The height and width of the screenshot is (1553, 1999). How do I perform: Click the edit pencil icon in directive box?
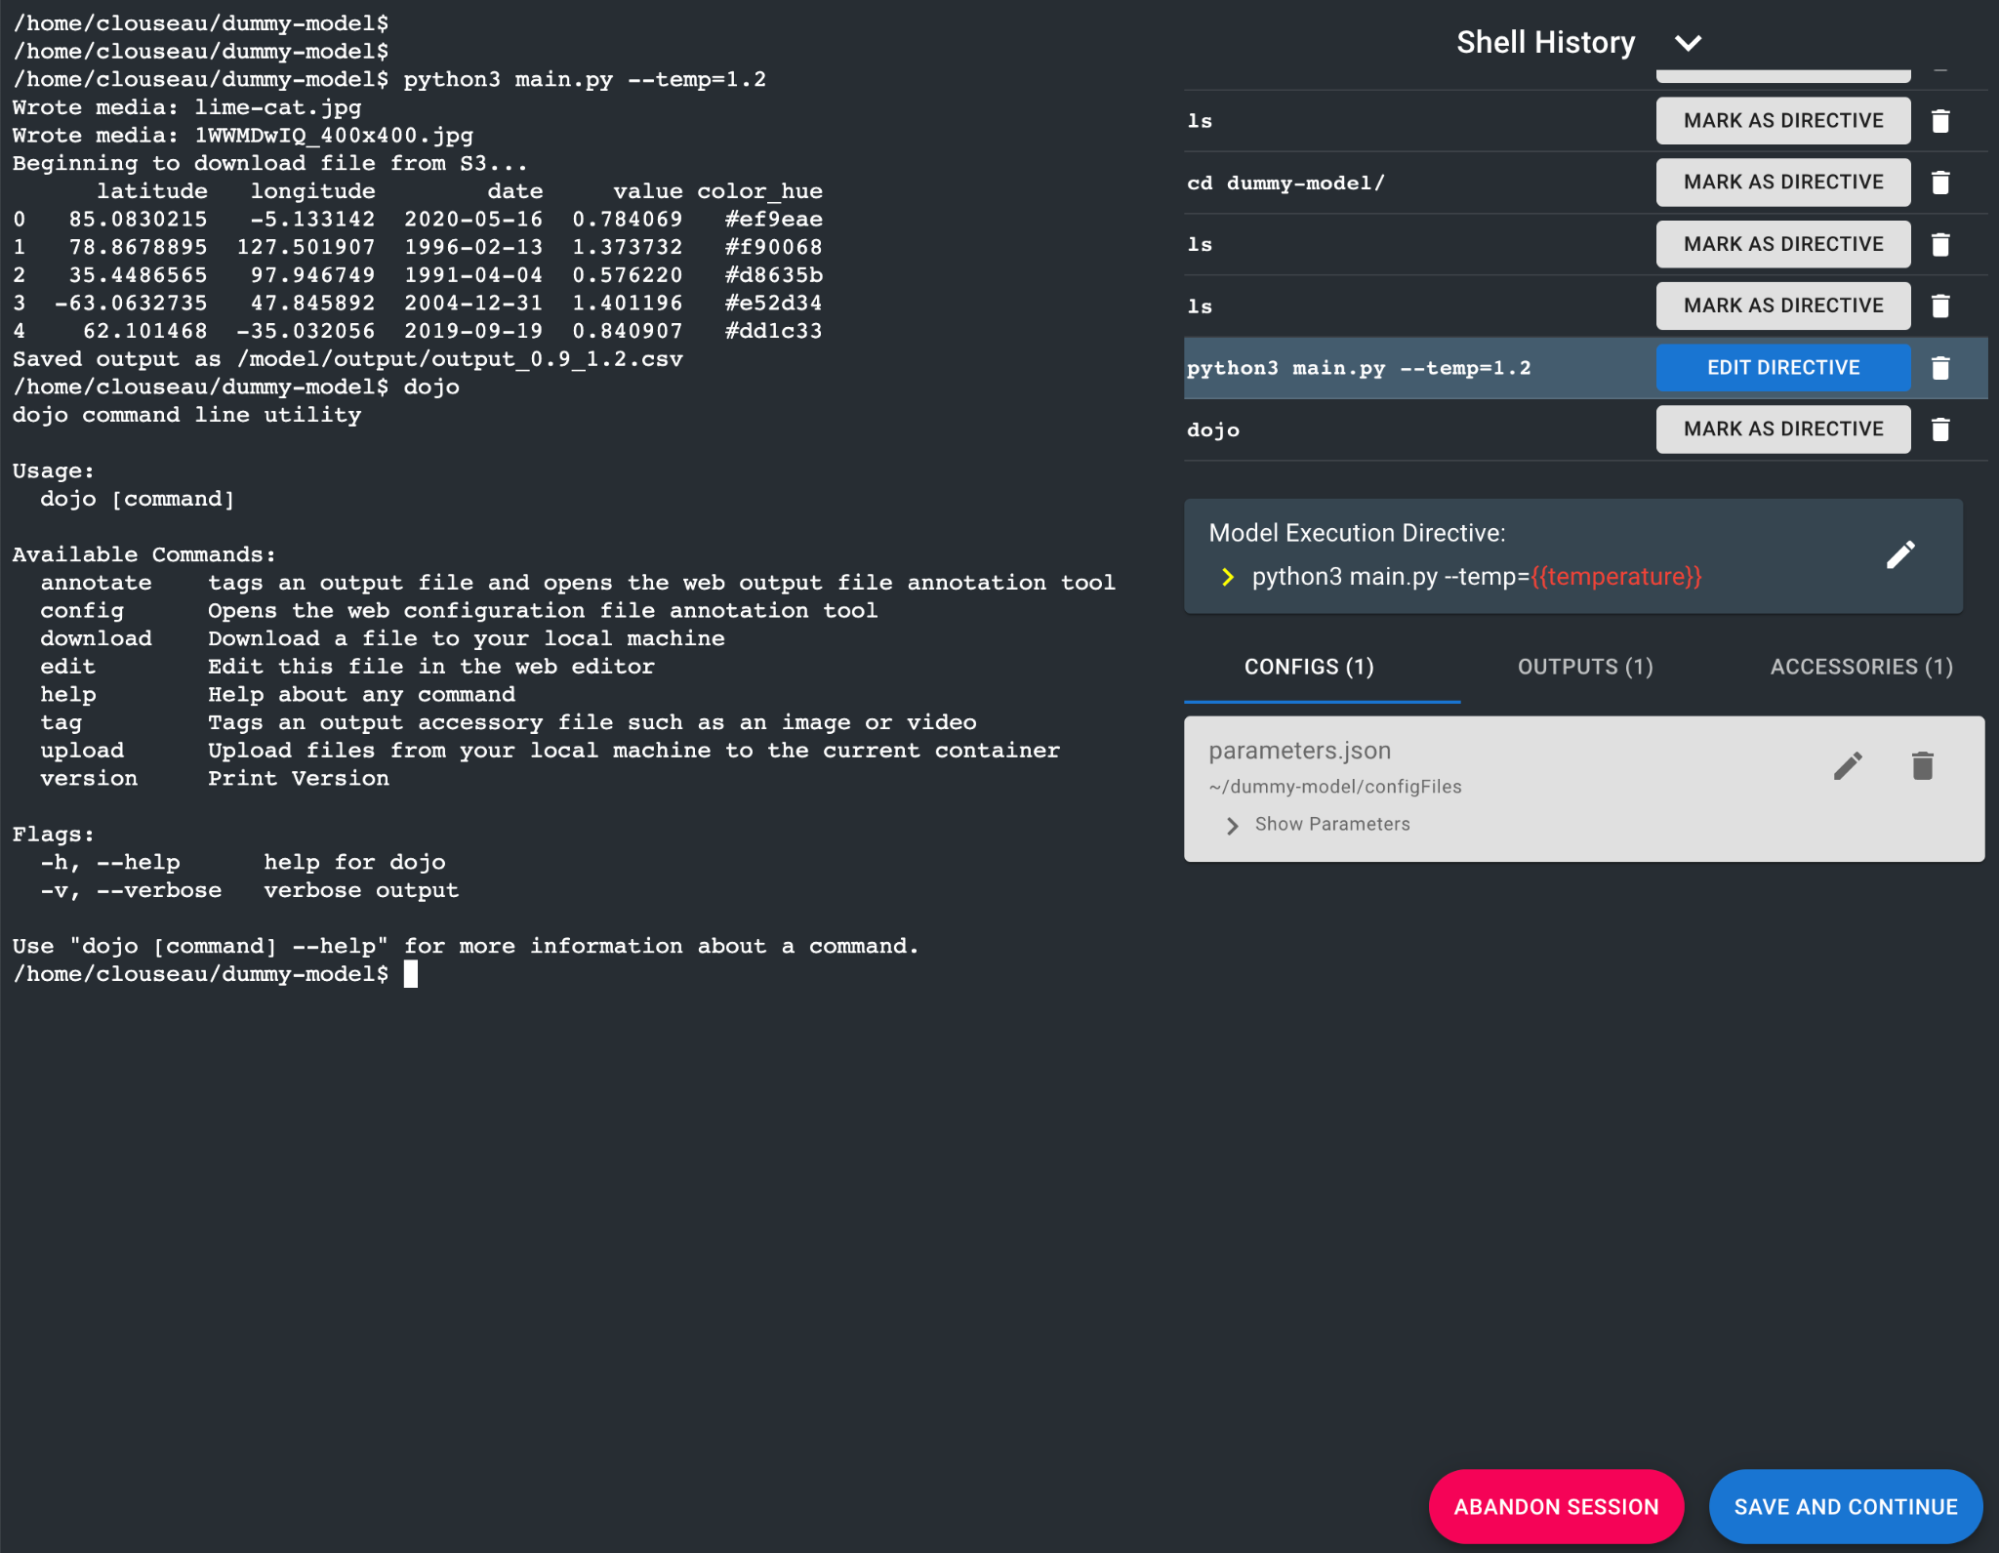(x=1903, y=555)
